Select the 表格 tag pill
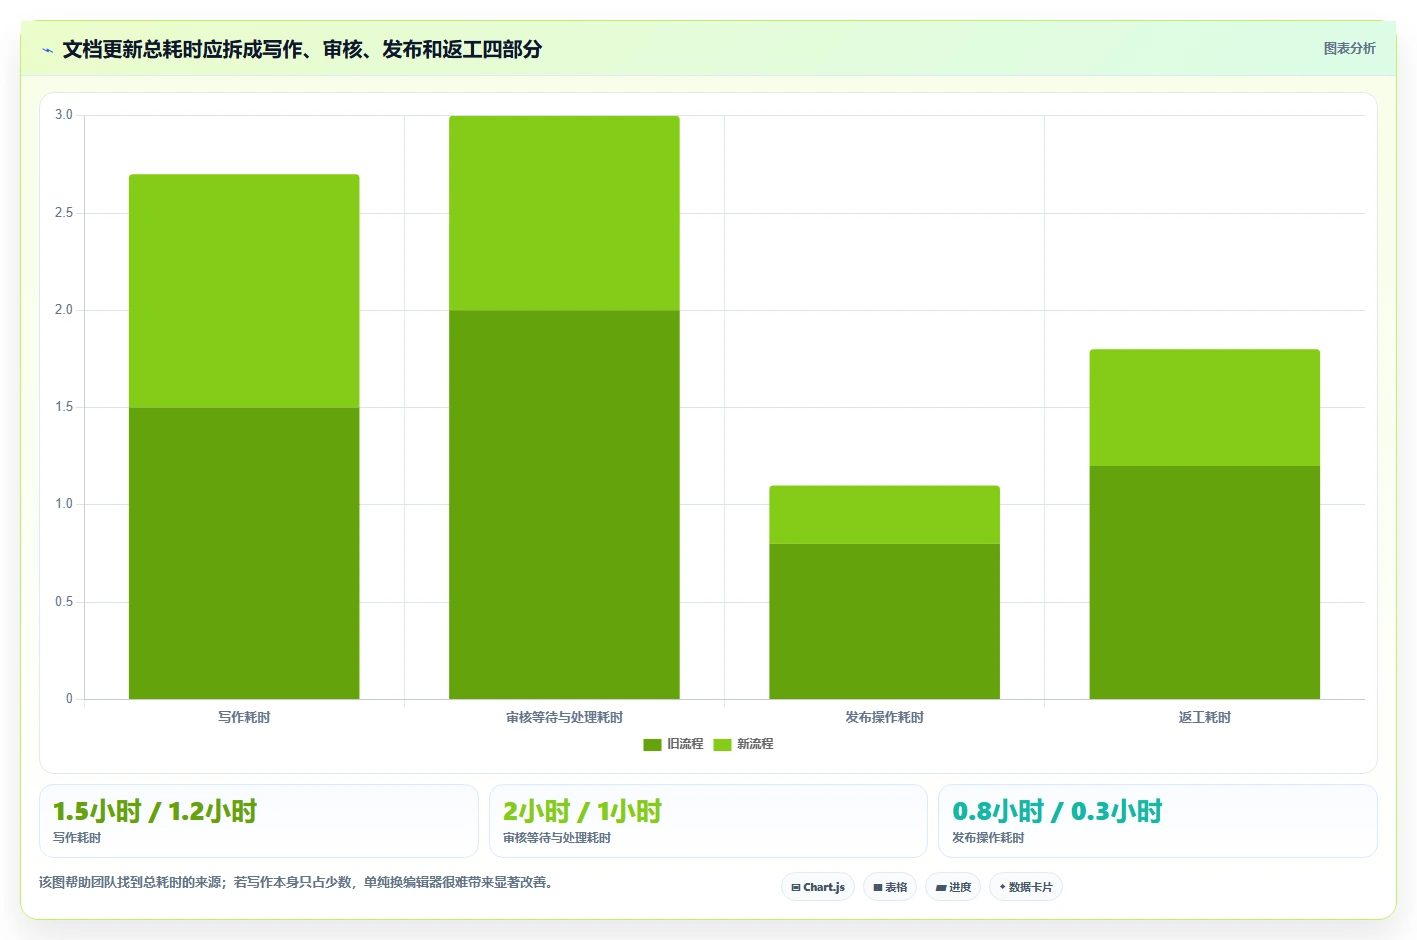Screen dimensions: 1417x940 pyautogui.click(x=890, y=887)
